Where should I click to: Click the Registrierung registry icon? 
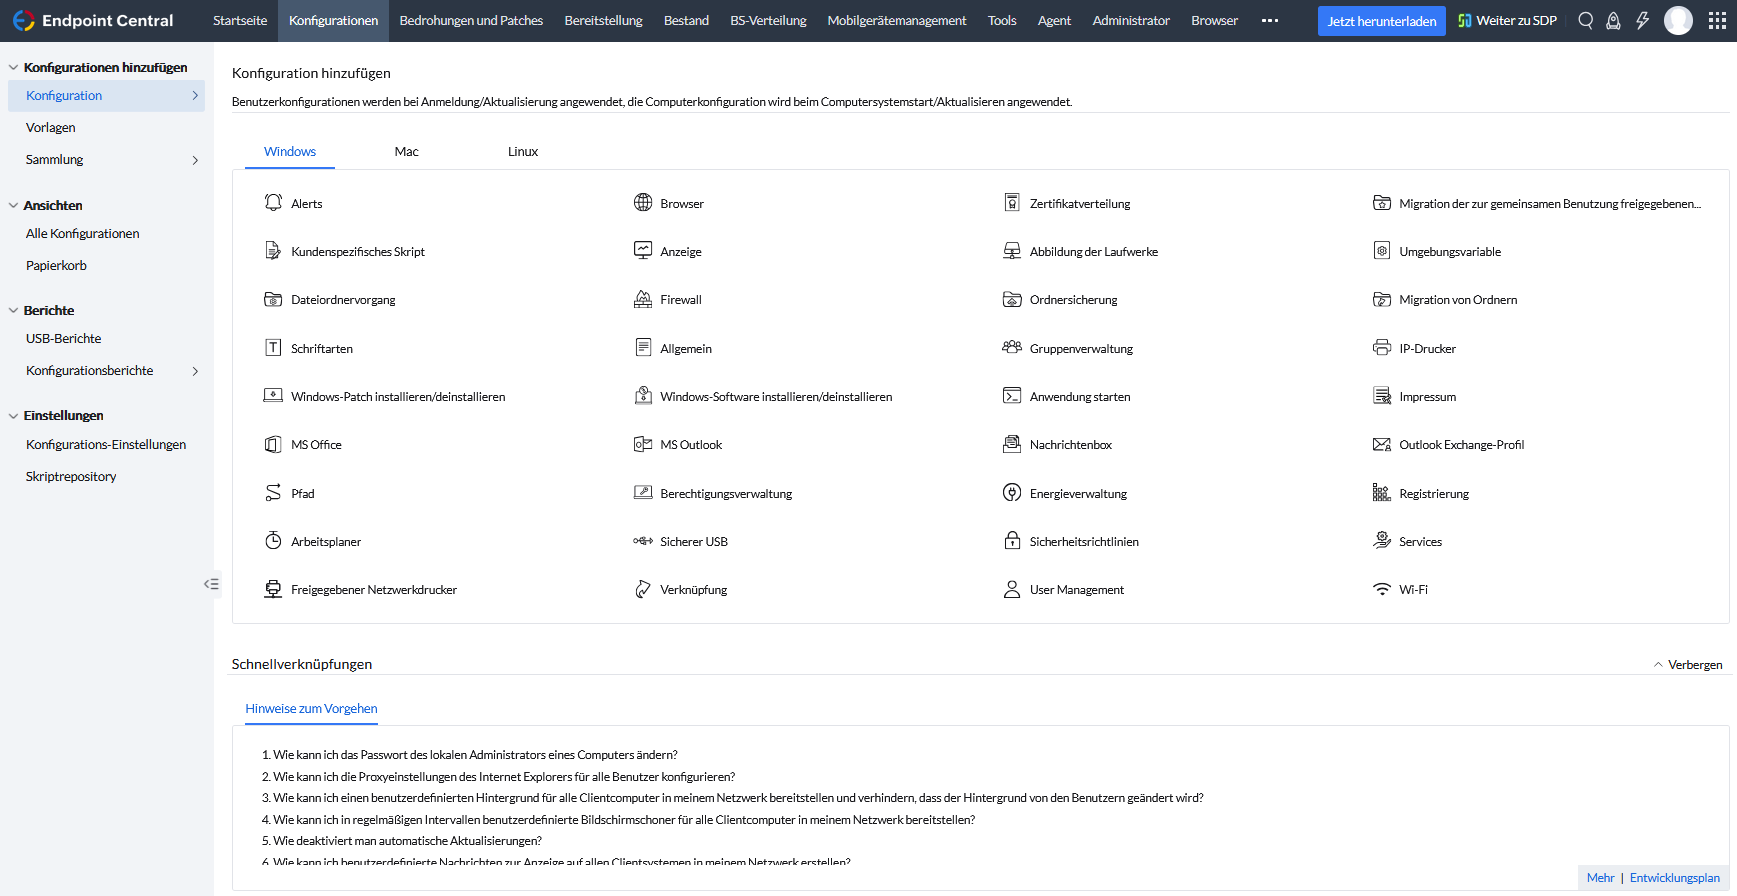pos(1382,493)
